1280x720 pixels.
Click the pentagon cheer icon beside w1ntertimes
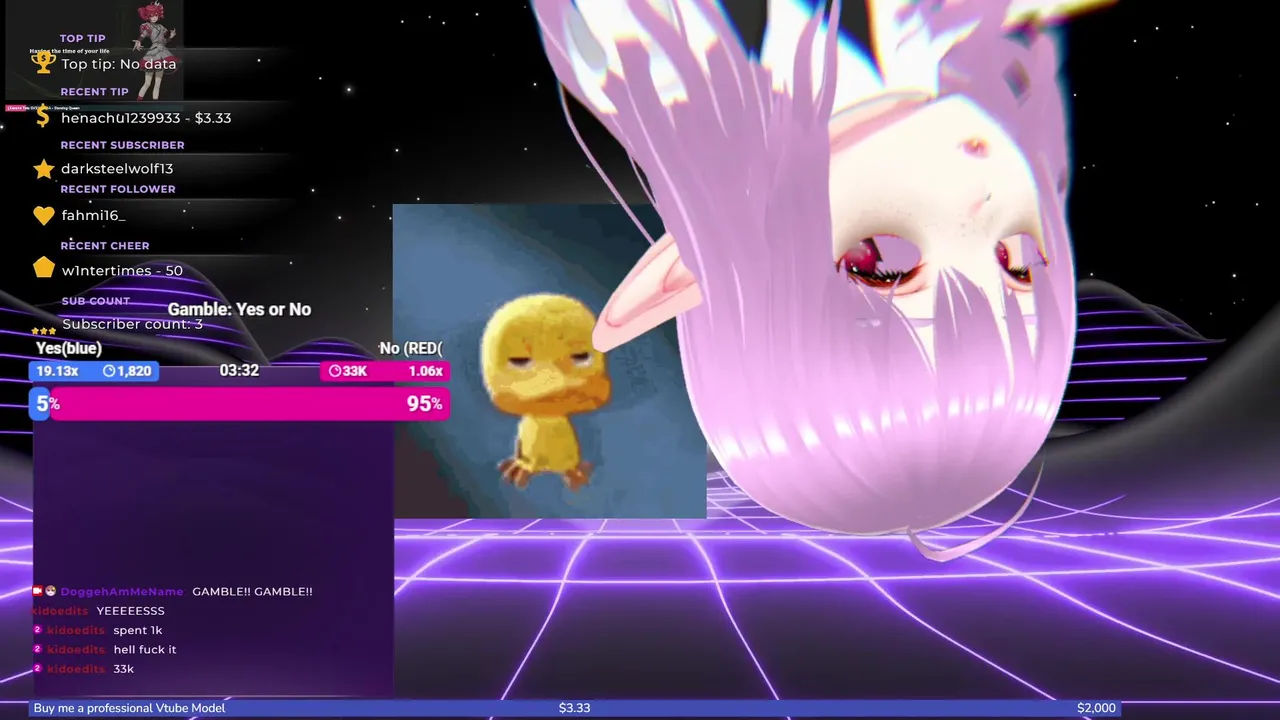tap(43, 268)
